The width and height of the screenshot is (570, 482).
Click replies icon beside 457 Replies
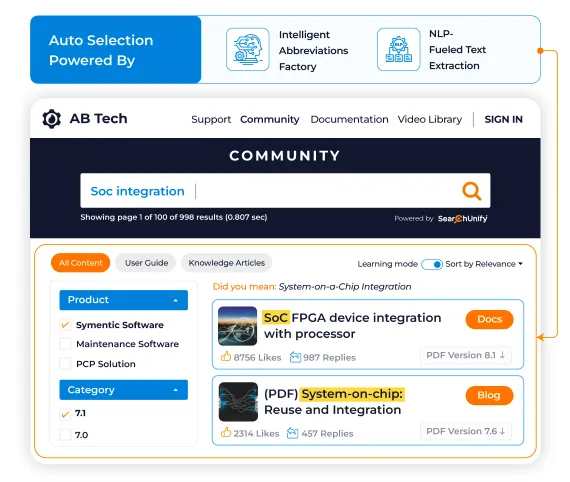pos(292,433)
